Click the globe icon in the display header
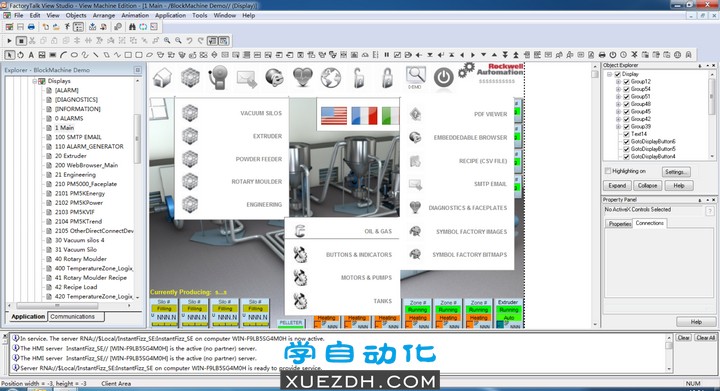 331,77
